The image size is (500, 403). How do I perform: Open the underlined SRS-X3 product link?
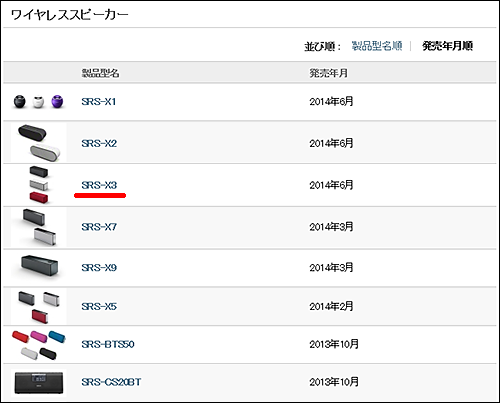pos(99,185)
